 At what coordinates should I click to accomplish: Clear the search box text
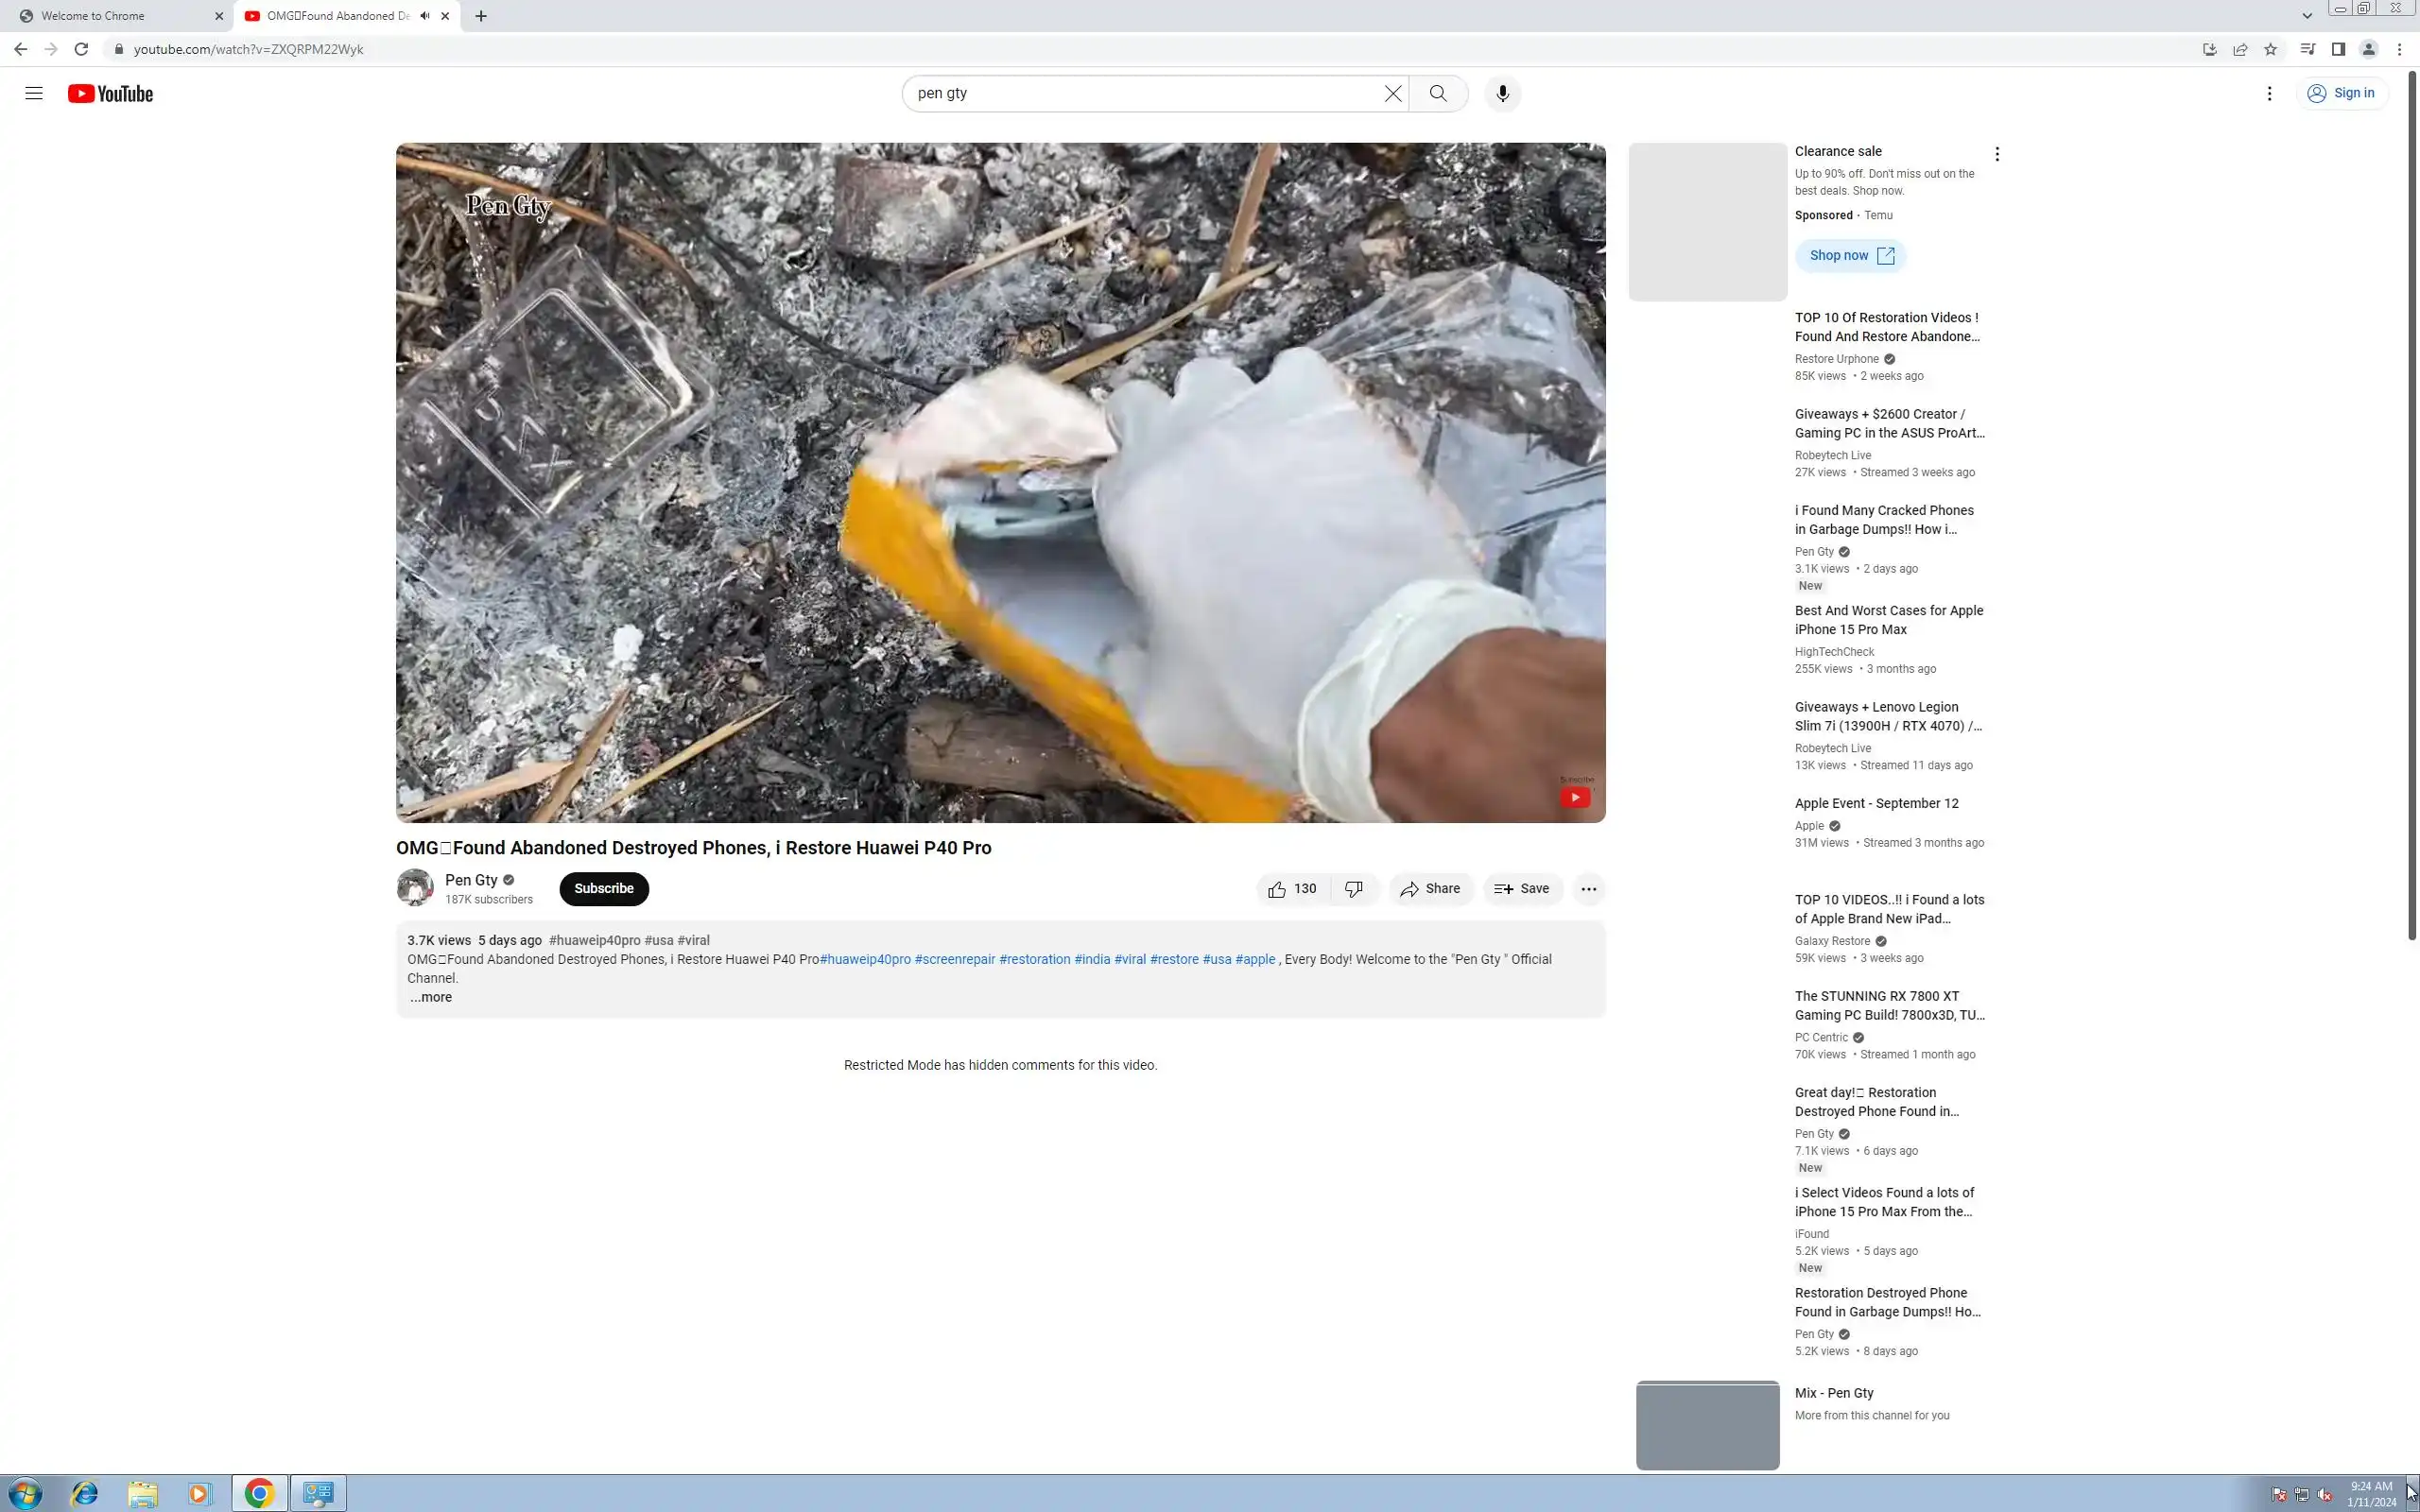point(1392,93)
